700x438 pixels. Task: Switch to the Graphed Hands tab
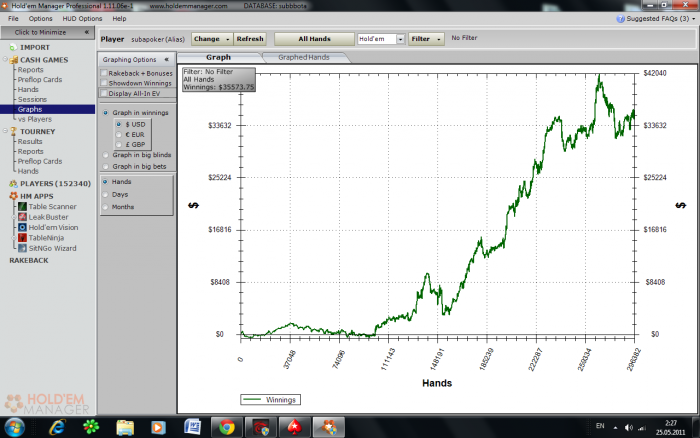pyautogui.click(x=304, y=57)
